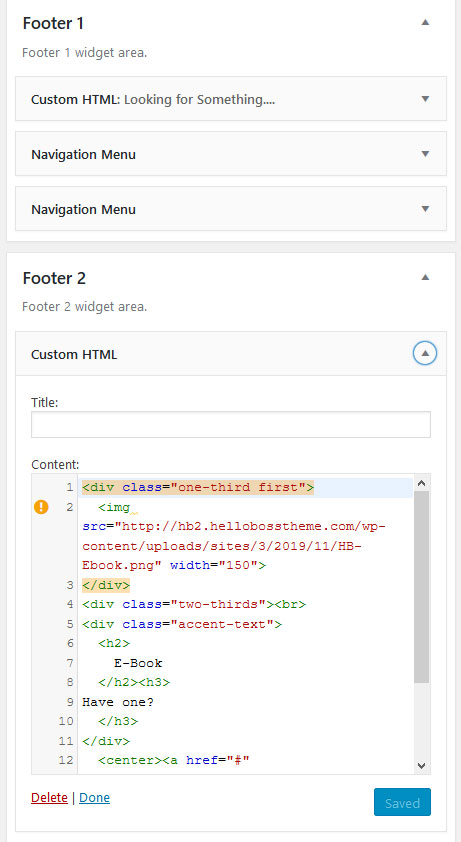
Task: Expand the first Navigation Menu widget arrow
Action: pyautogui.click(x=425, y=154)
